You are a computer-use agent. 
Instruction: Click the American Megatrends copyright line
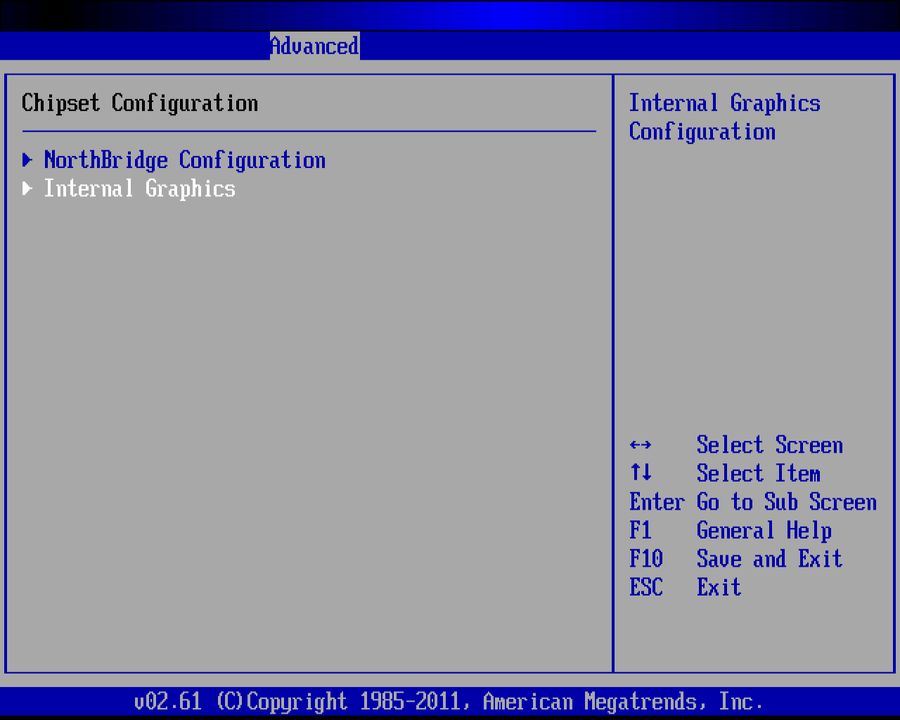click(448, 702)
